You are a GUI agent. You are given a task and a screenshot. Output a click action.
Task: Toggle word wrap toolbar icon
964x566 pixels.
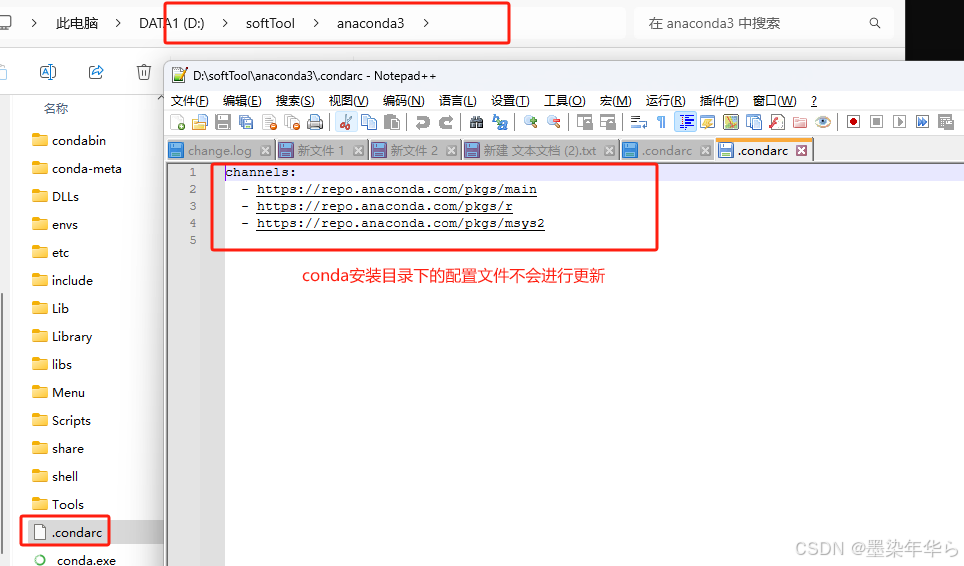639,122
